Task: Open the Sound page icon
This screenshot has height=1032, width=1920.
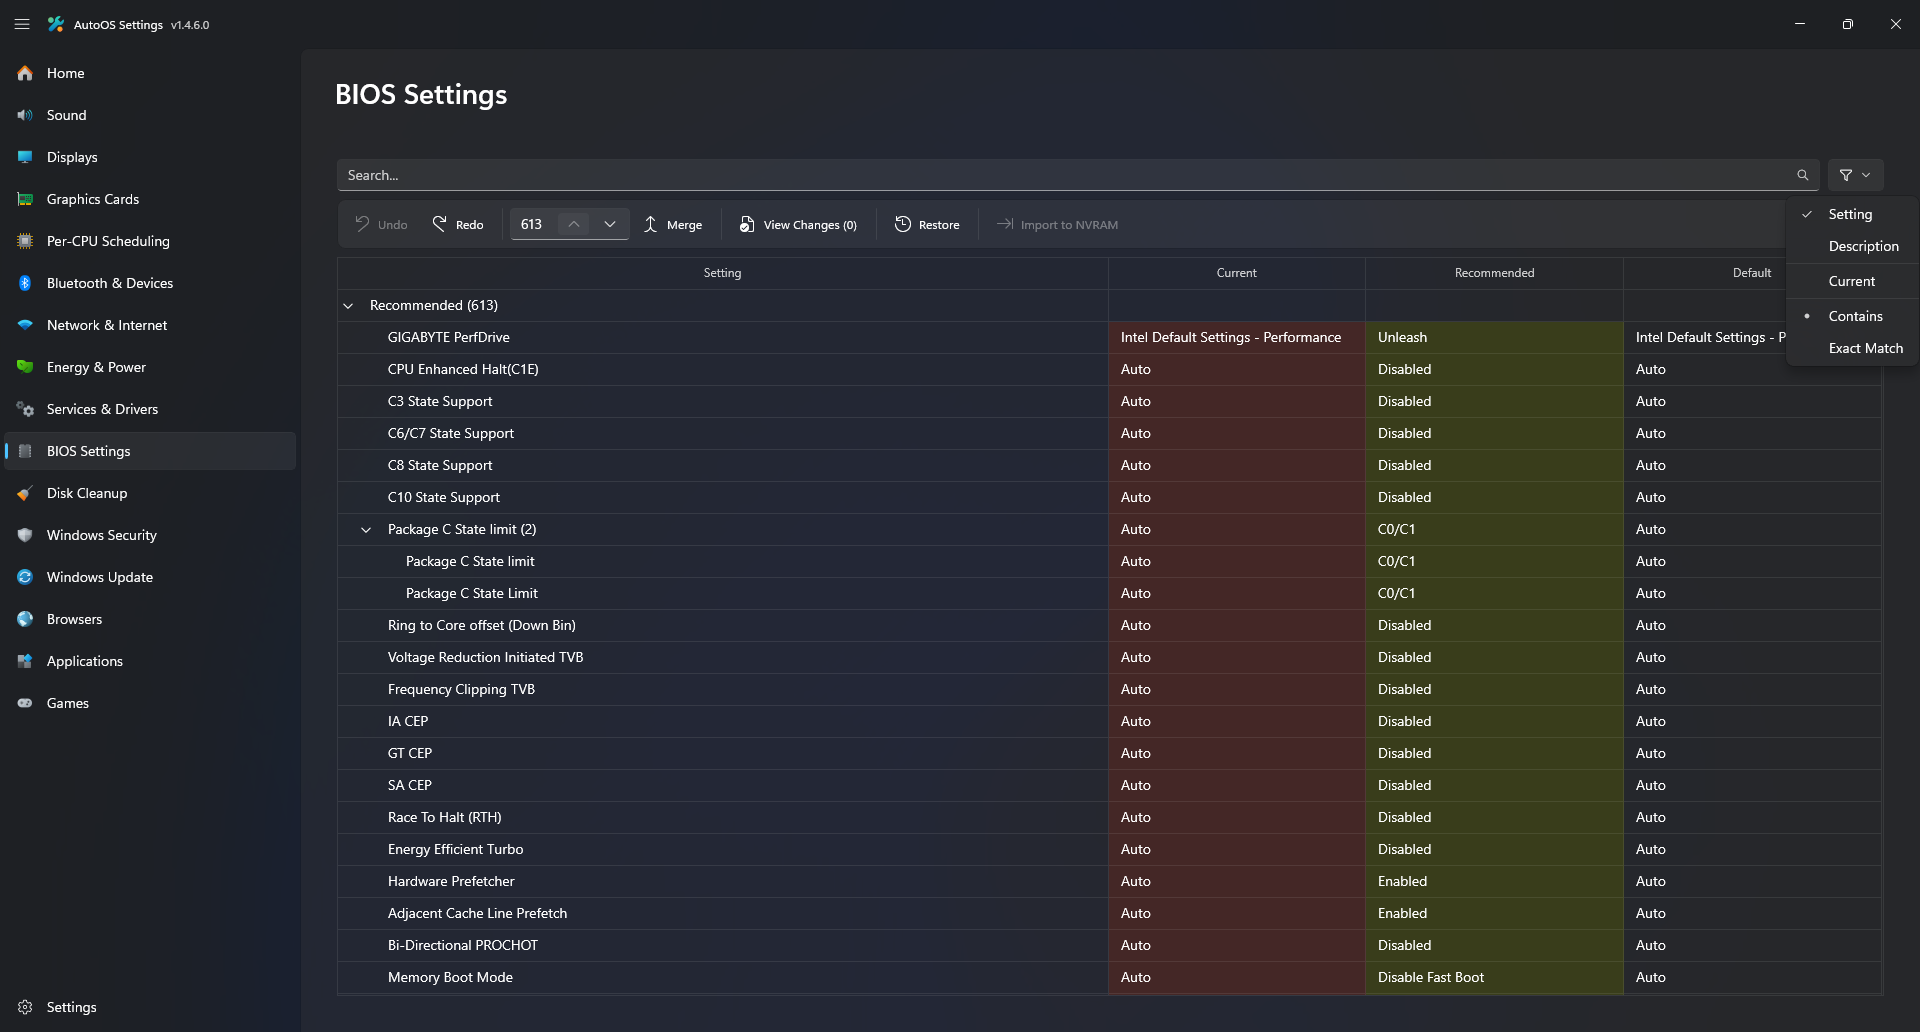Action: click(25, 115)
